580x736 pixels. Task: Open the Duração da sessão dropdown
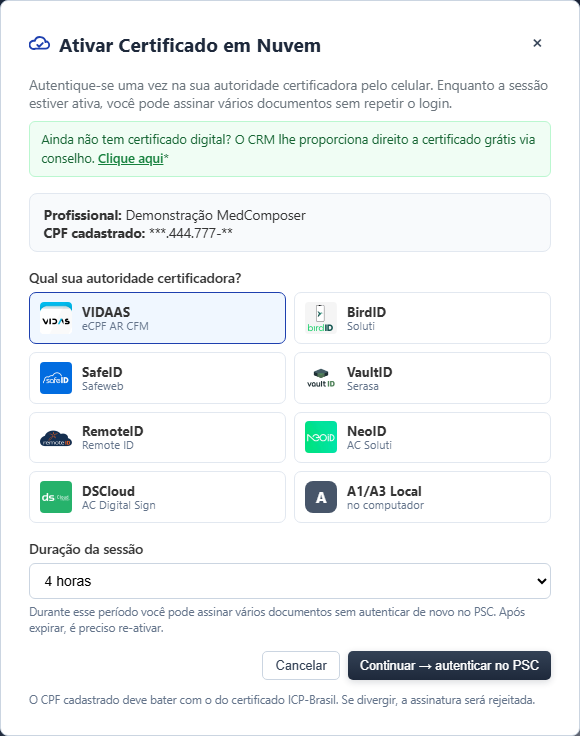(x=290, y=581)
